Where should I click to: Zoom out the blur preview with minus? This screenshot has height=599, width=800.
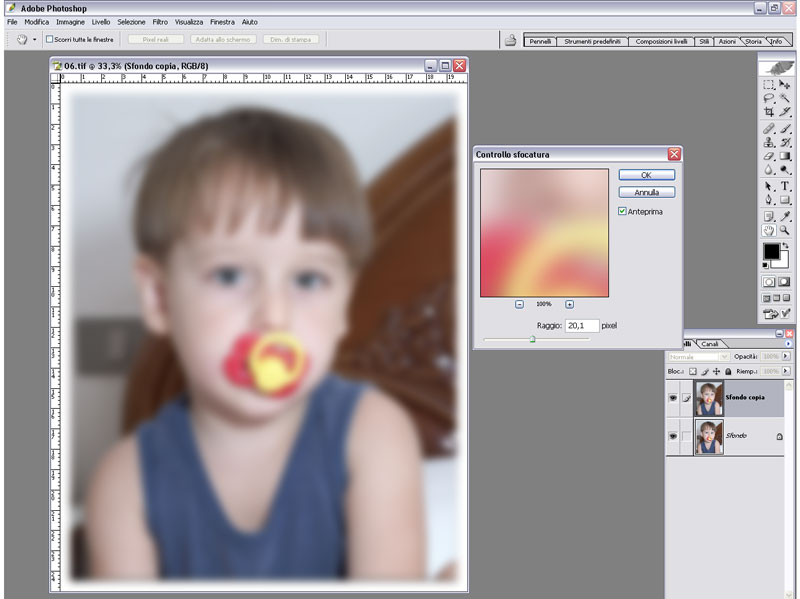click(520, 303)
